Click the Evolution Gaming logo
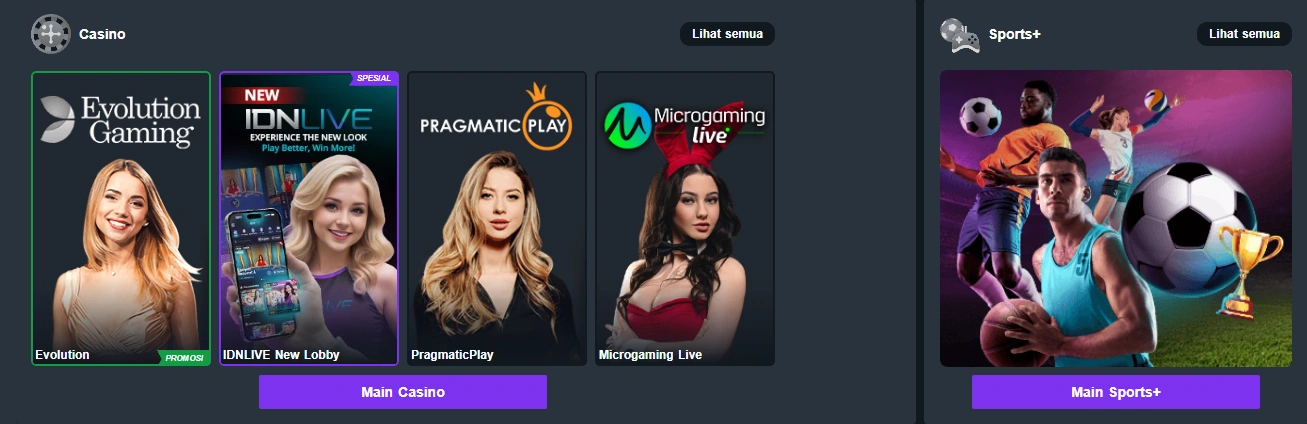 click(x=120, y=121)
